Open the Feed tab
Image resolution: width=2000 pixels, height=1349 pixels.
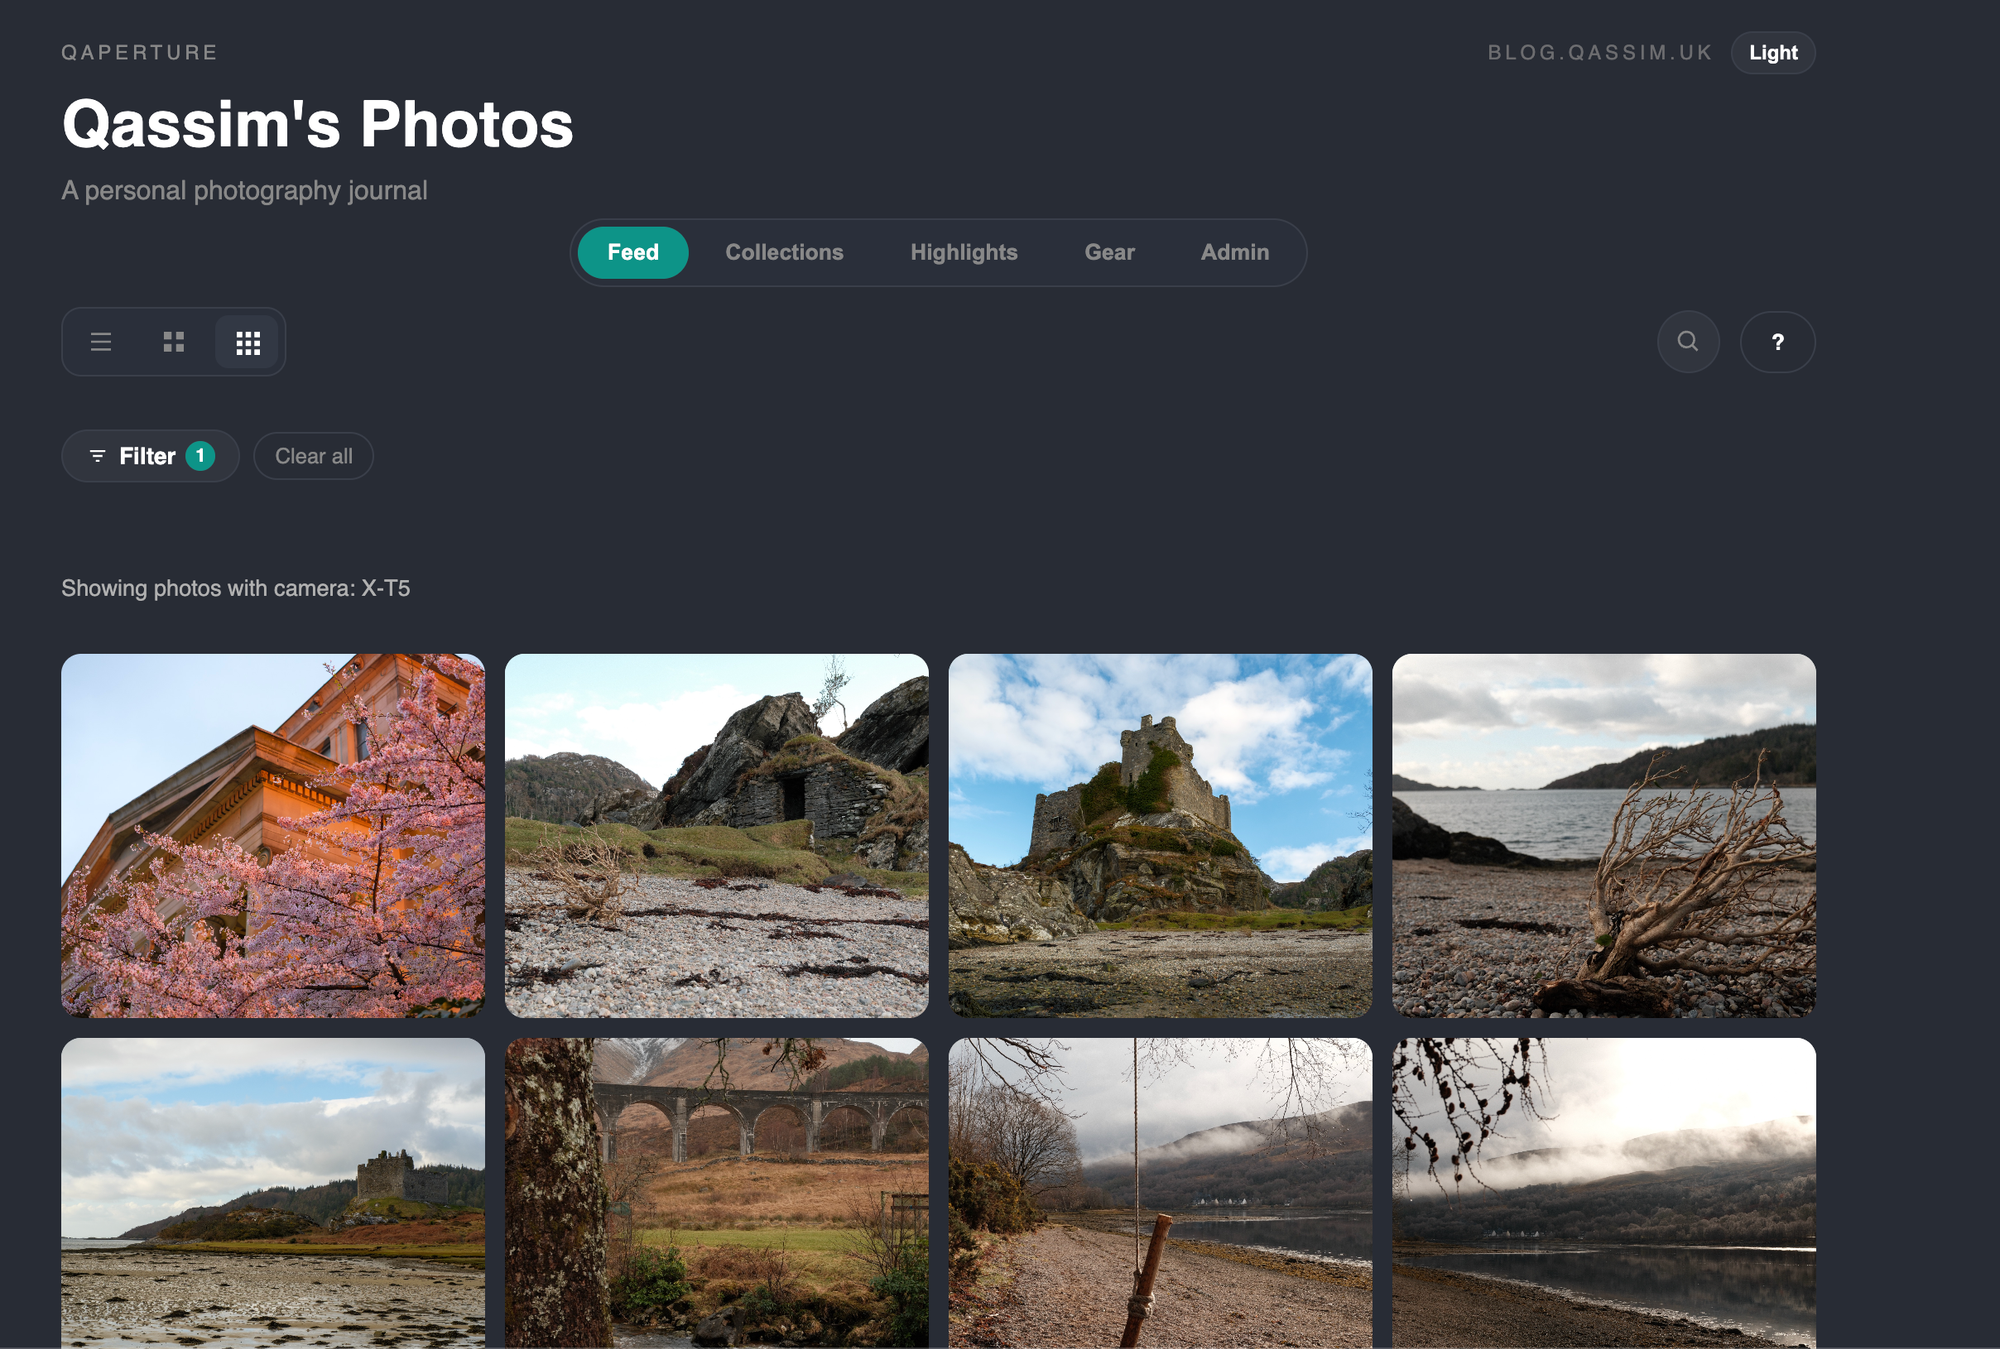pyautogui.click(x=633, y=252)
